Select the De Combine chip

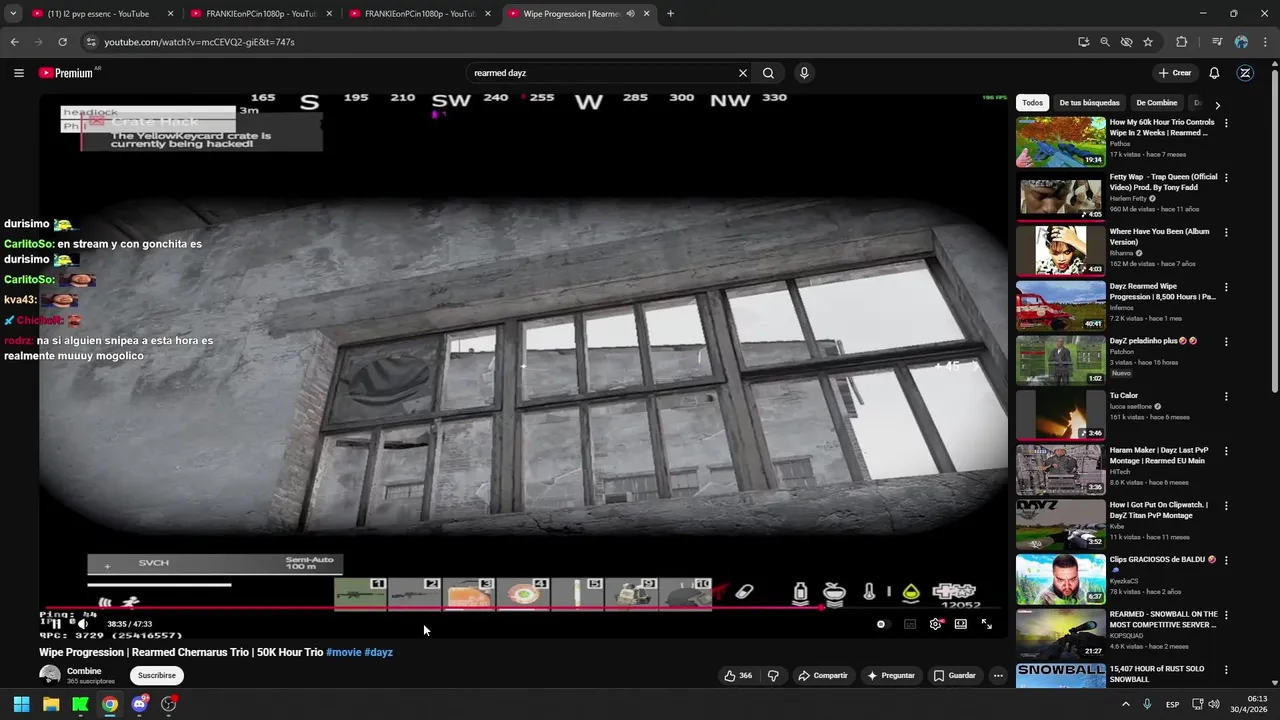click(x=1157, y=103)
